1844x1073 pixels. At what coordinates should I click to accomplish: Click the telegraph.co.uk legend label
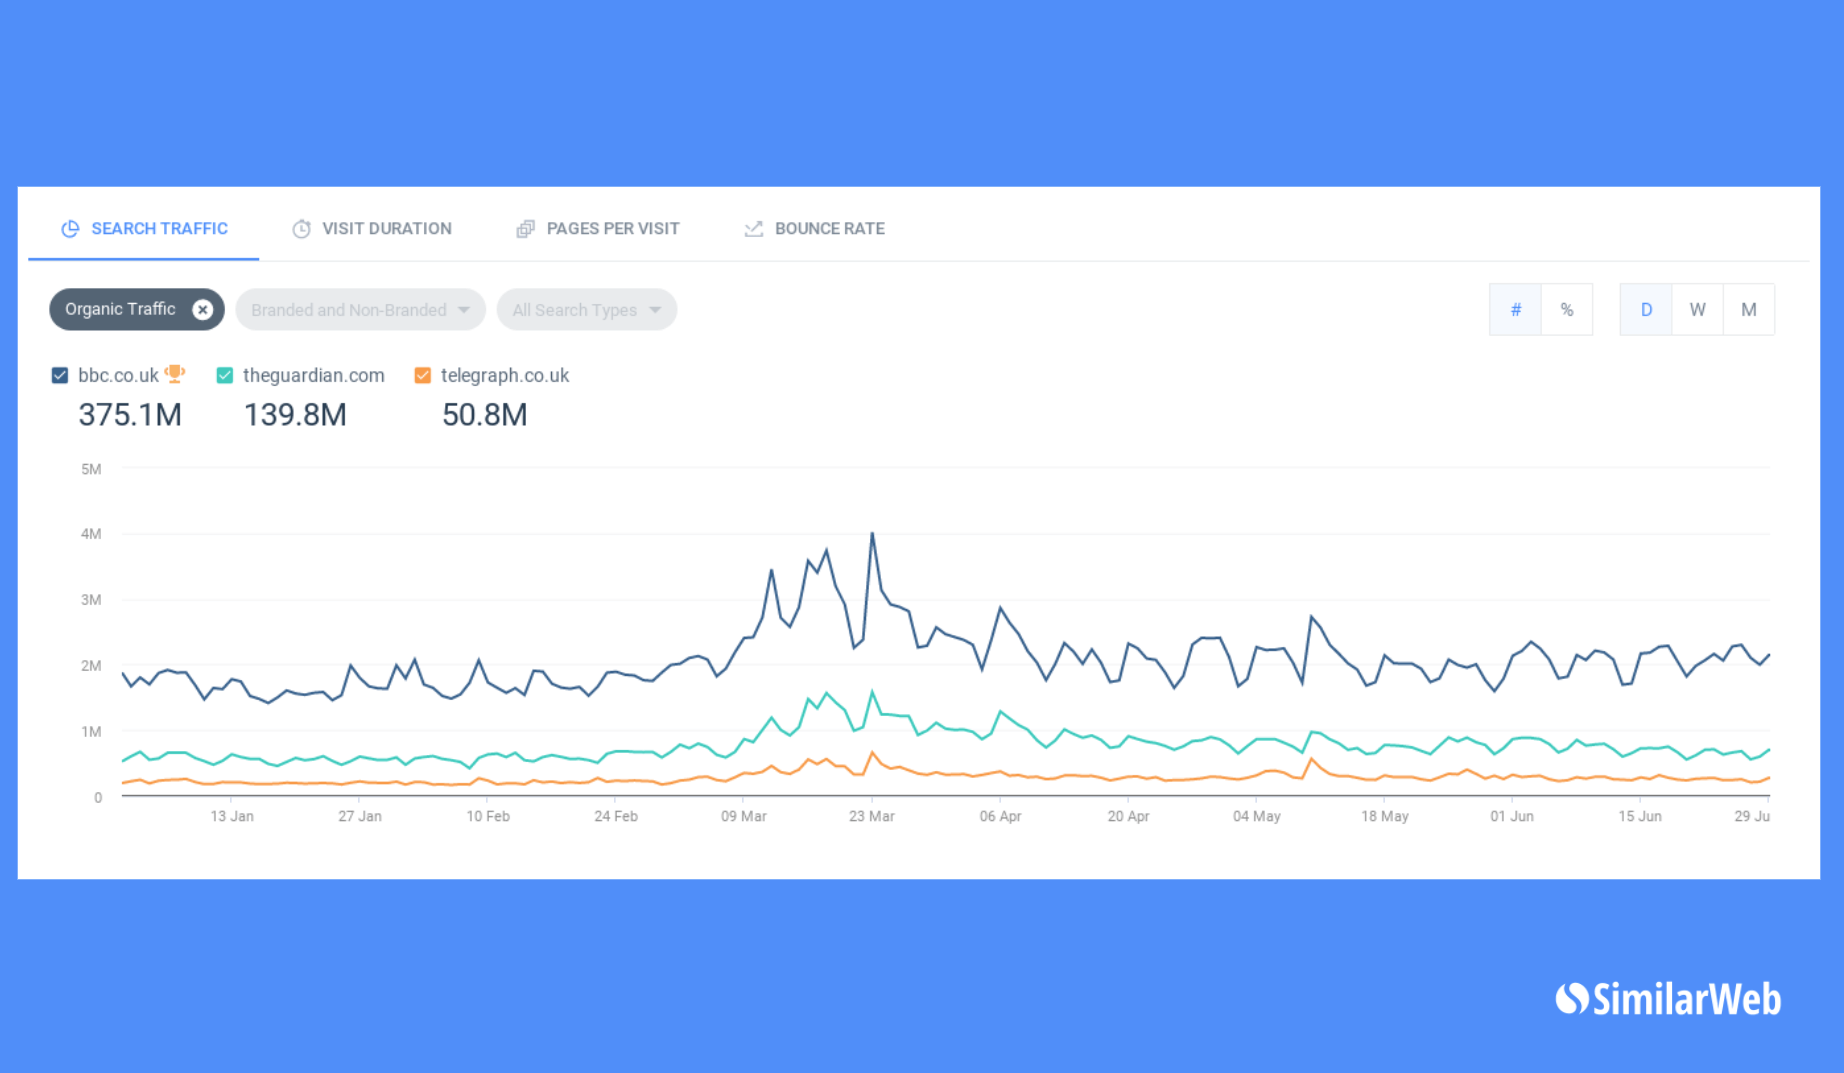click(505, 375)
